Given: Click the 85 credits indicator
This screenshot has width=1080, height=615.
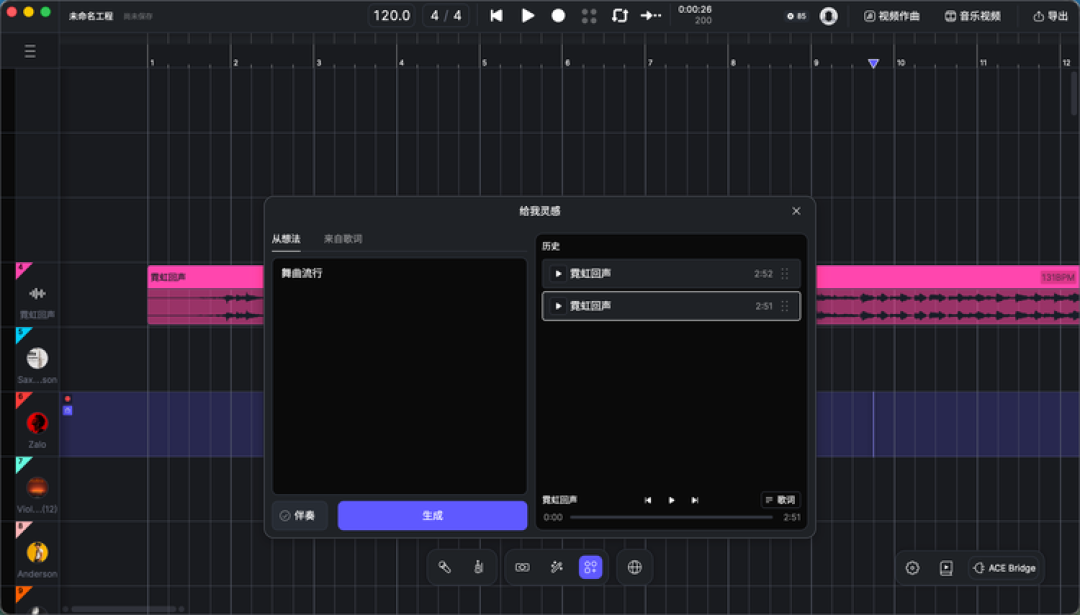Looking at the screenshot, I should 797,16.
